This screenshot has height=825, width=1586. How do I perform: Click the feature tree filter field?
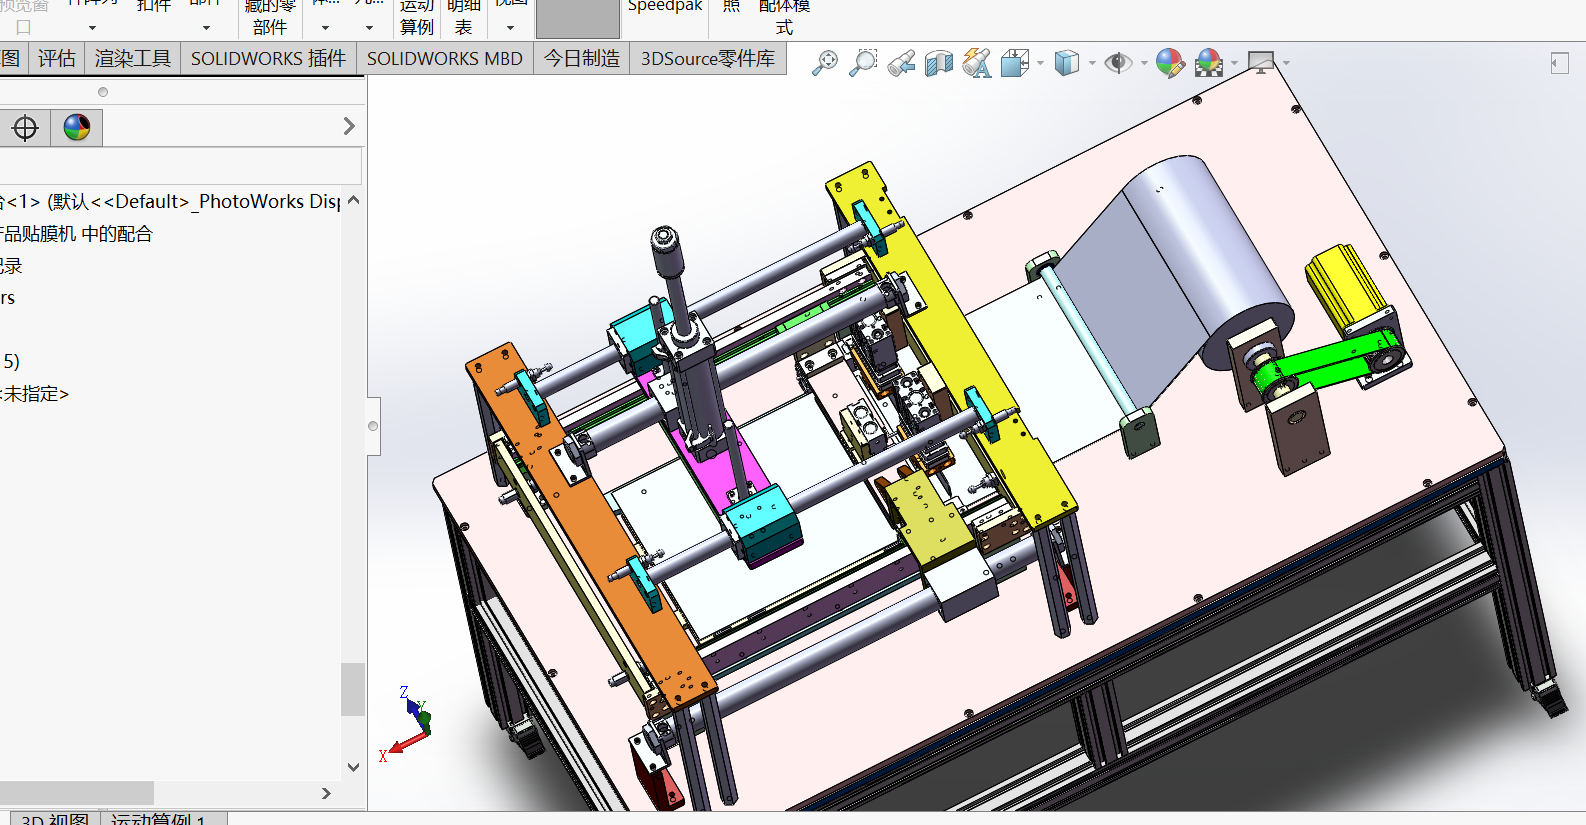[x=180, y=166]
